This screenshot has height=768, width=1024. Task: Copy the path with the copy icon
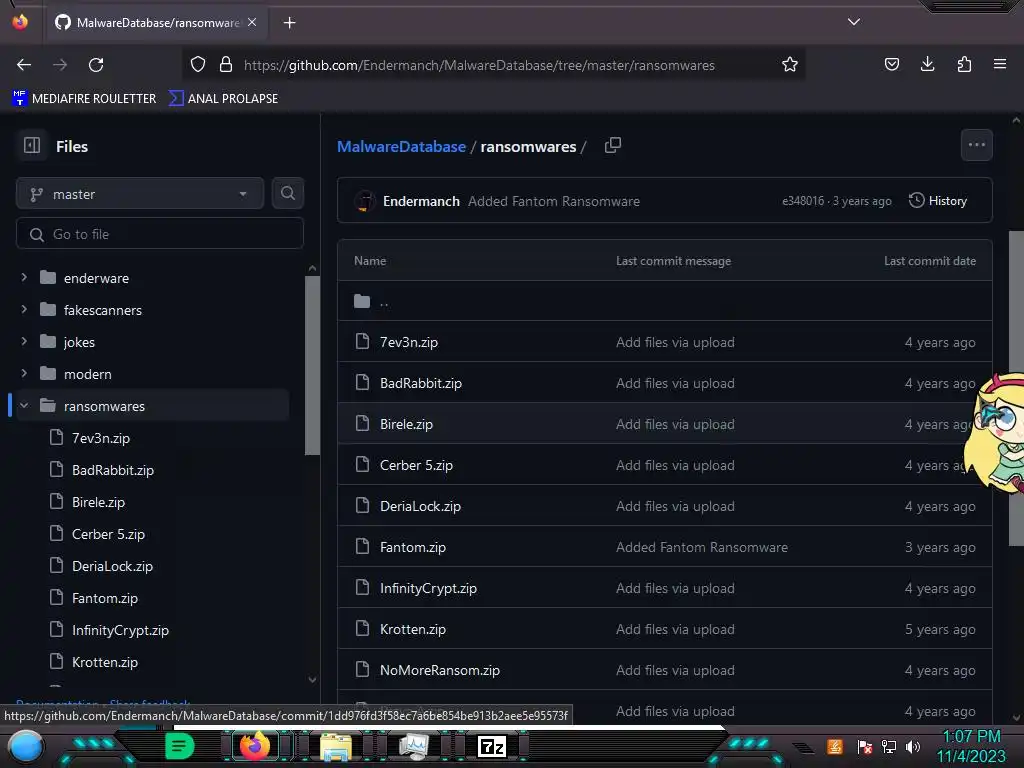point(613,145)
